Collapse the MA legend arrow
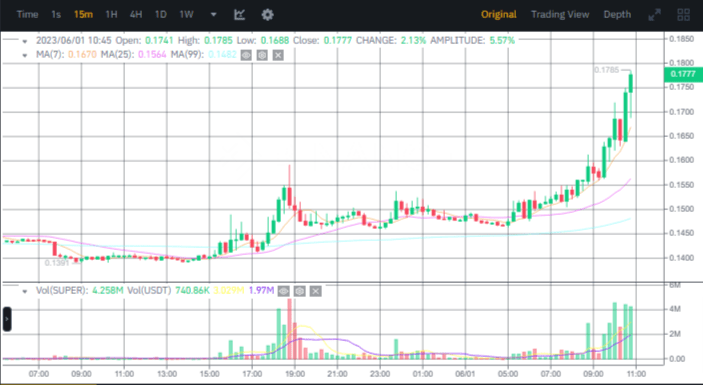703x385 pixels. pos(25,56)
